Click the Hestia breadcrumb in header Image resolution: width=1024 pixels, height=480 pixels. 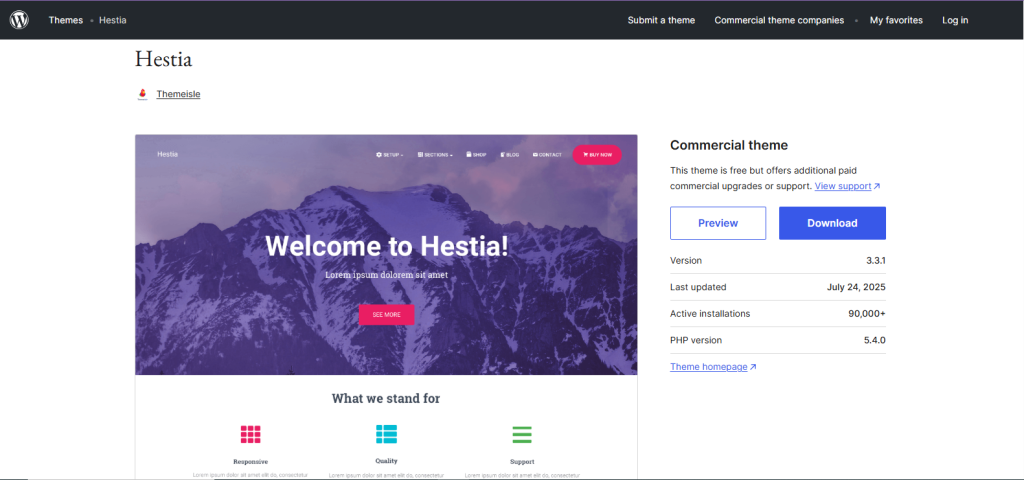pos(113,20)
